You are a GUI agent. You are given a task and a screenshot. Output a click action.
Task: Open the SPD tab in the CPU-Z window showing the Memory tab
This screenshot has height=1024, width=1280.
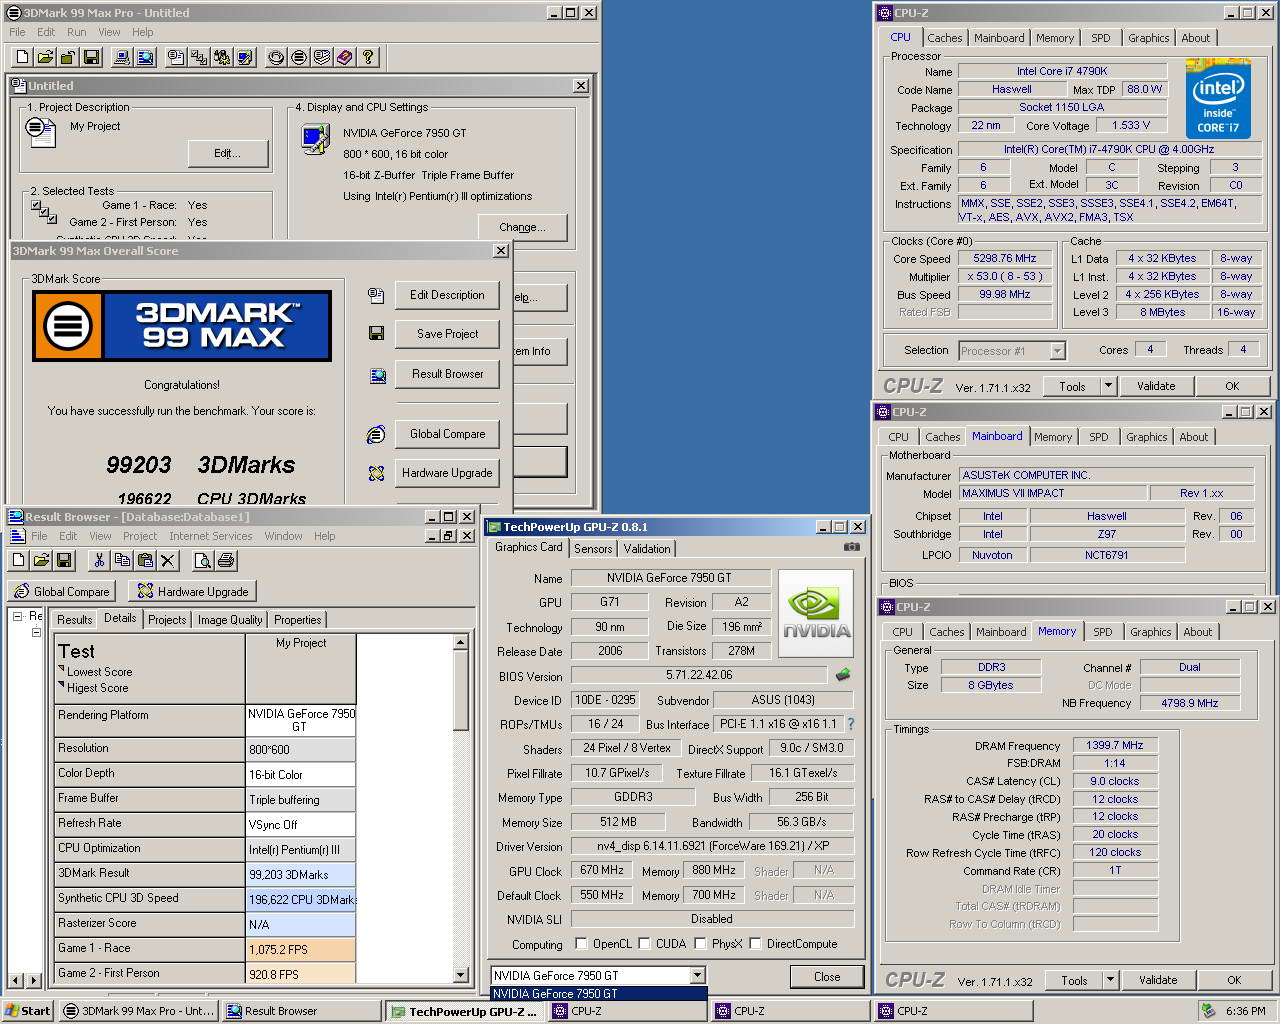(1103, 632)
